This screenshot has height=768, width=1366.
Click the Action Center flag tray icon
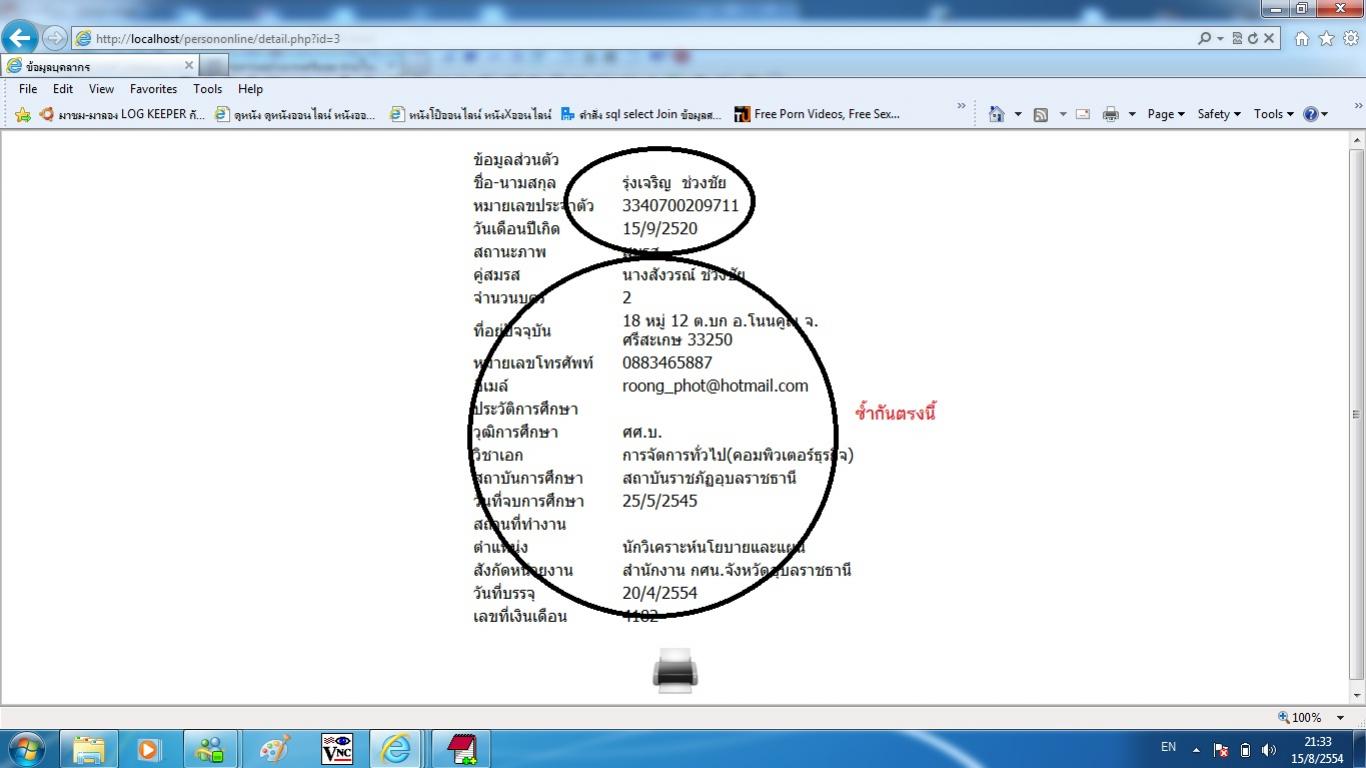(x=1221, y=749)
